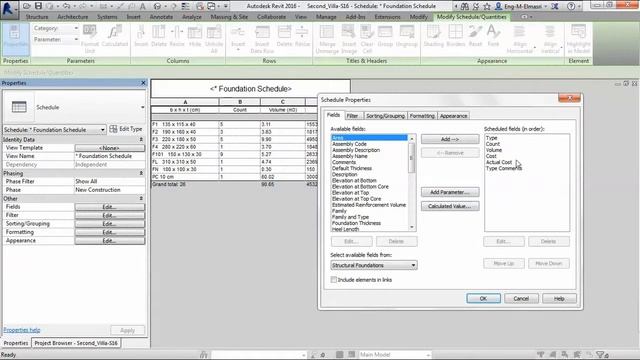
Task: Click the Calculated Value... button
Action: (450, 206)
